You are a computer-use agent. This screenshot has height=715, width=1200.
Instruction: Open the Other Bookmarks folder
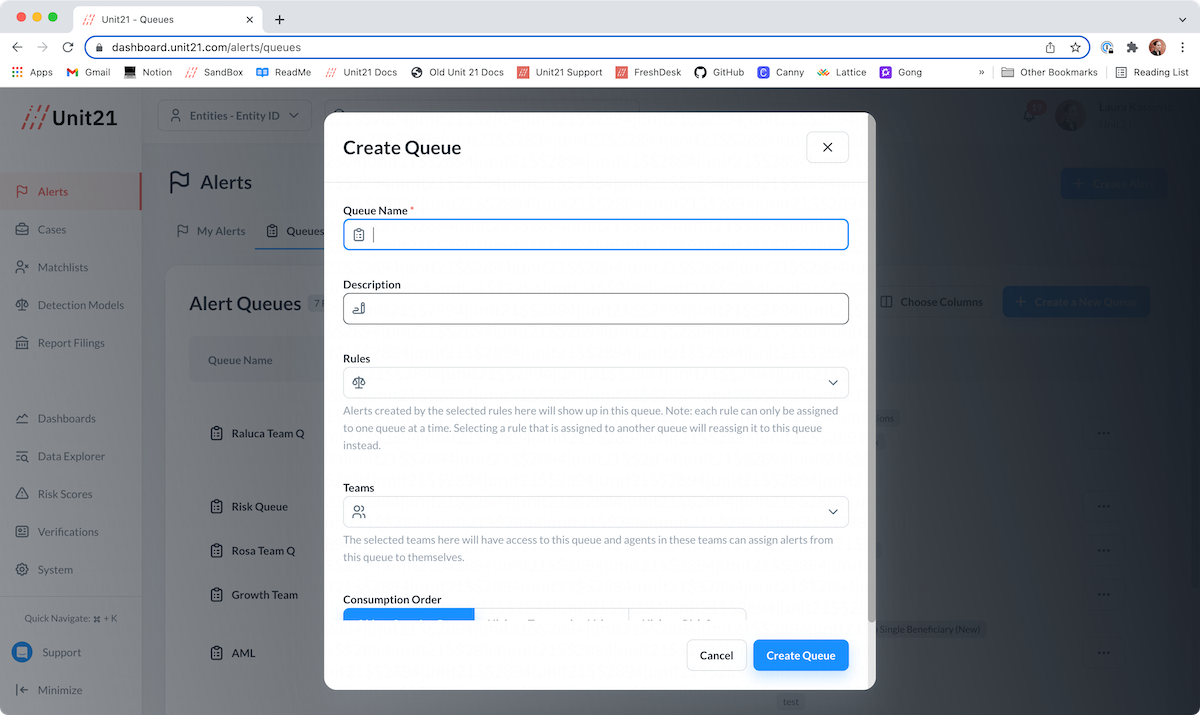pyautogui.click(x=1049, y=72)
